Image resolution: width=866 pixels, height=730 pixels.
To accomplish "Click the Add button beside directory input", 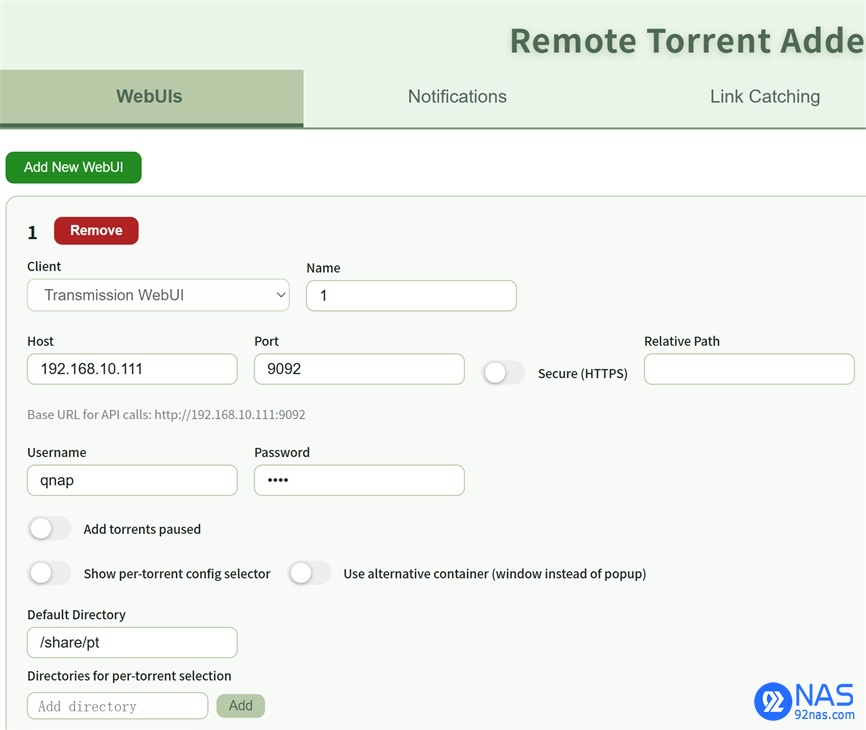I will tap(241, 706).
